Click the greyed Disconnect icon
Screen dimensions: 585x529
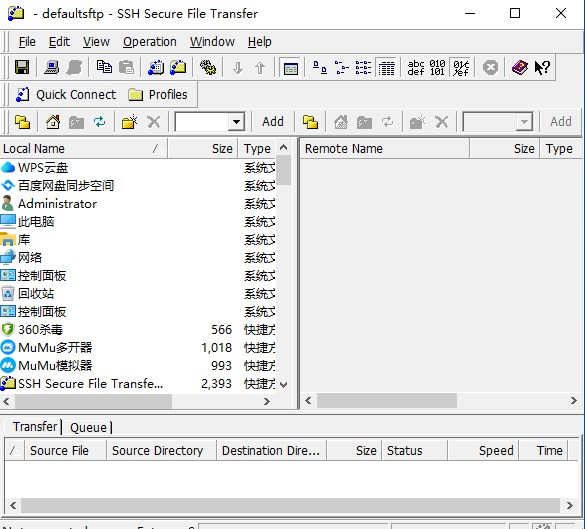[x=74, y=68]
